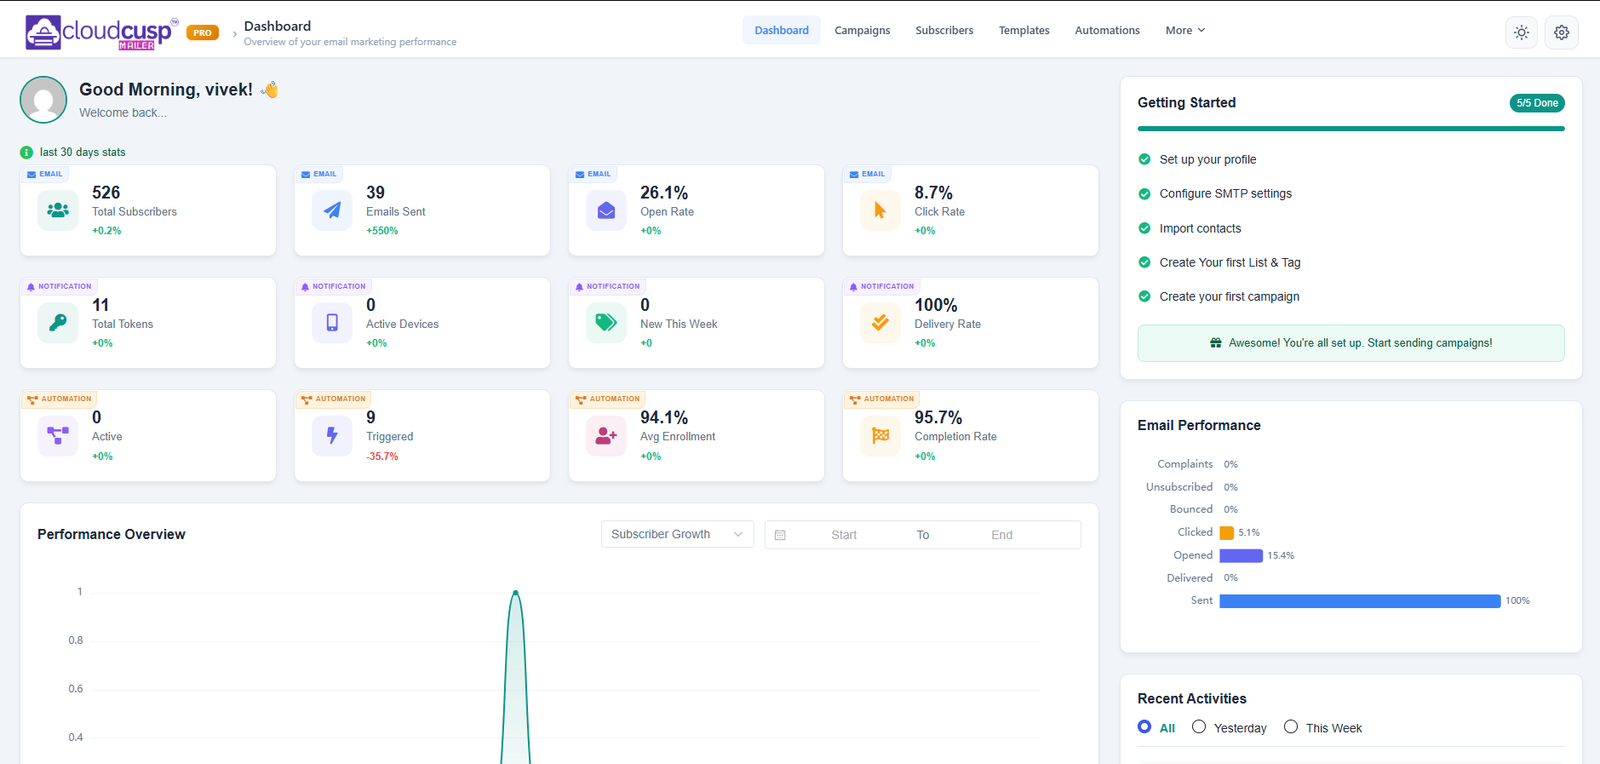Click the 94.1% Avg Enrollment value
The height and width of the screenshot is (764, 1600).
pos(664,417)
